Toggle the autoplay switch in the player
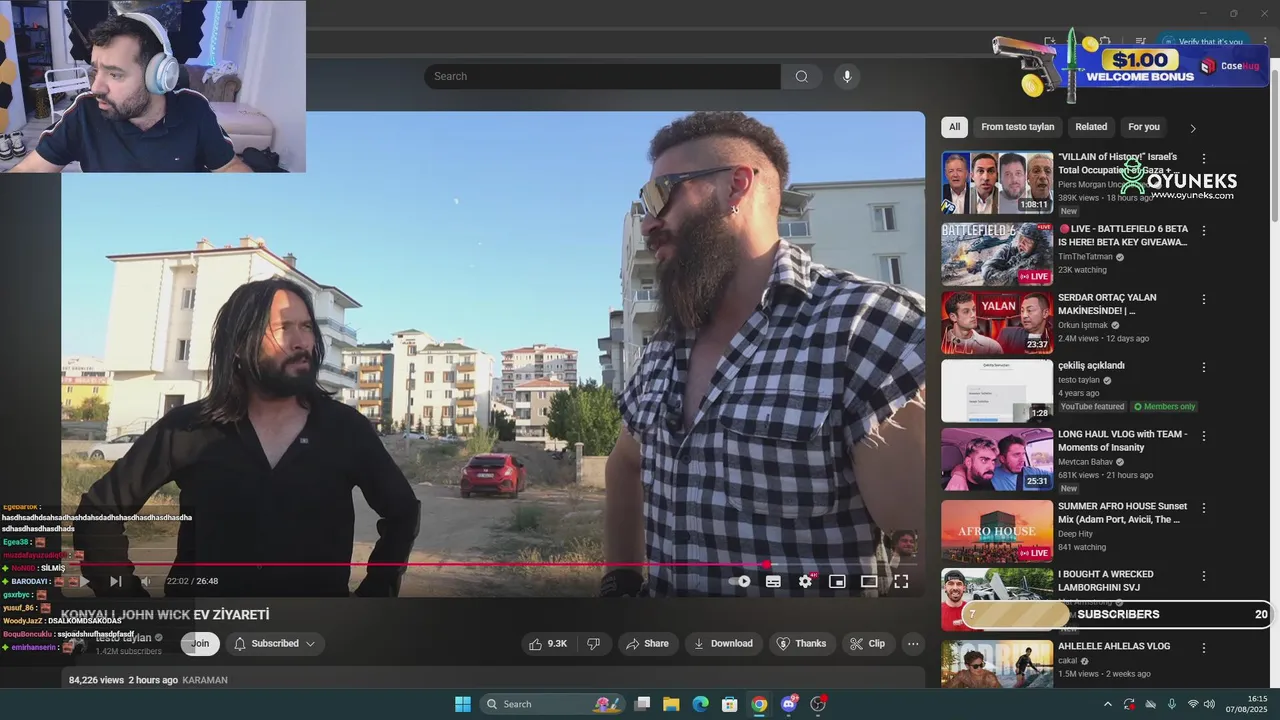This screenshot has height=720, width=1280. point(740,581)
